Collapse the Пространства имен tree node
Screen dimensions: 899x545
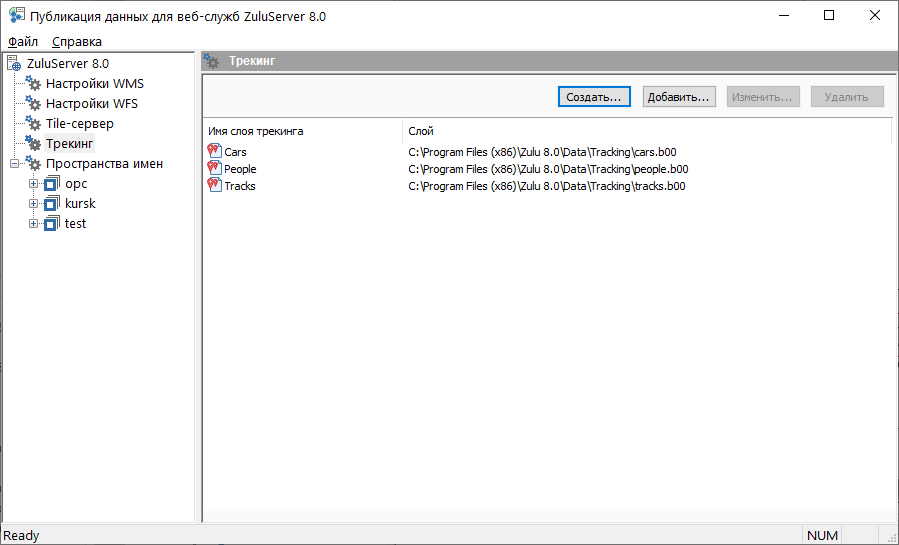coord(14,164)
